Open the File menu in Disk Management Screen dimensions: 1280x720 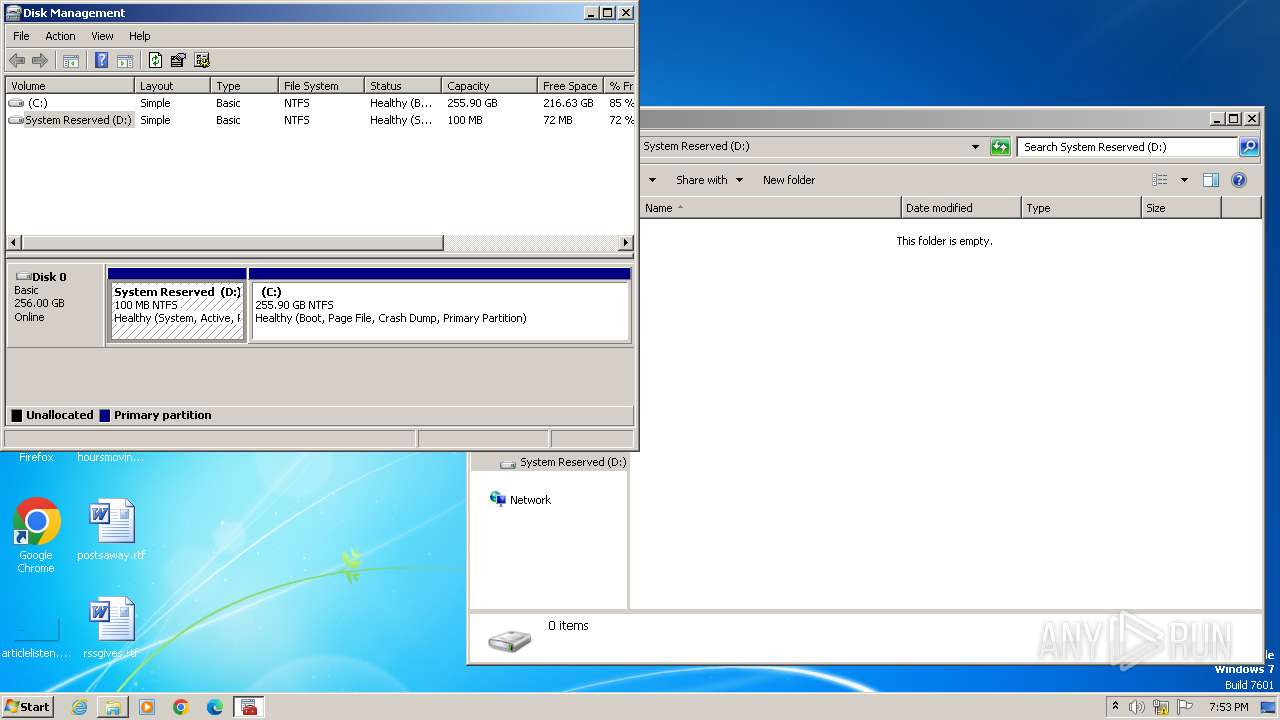click(21, 36)
